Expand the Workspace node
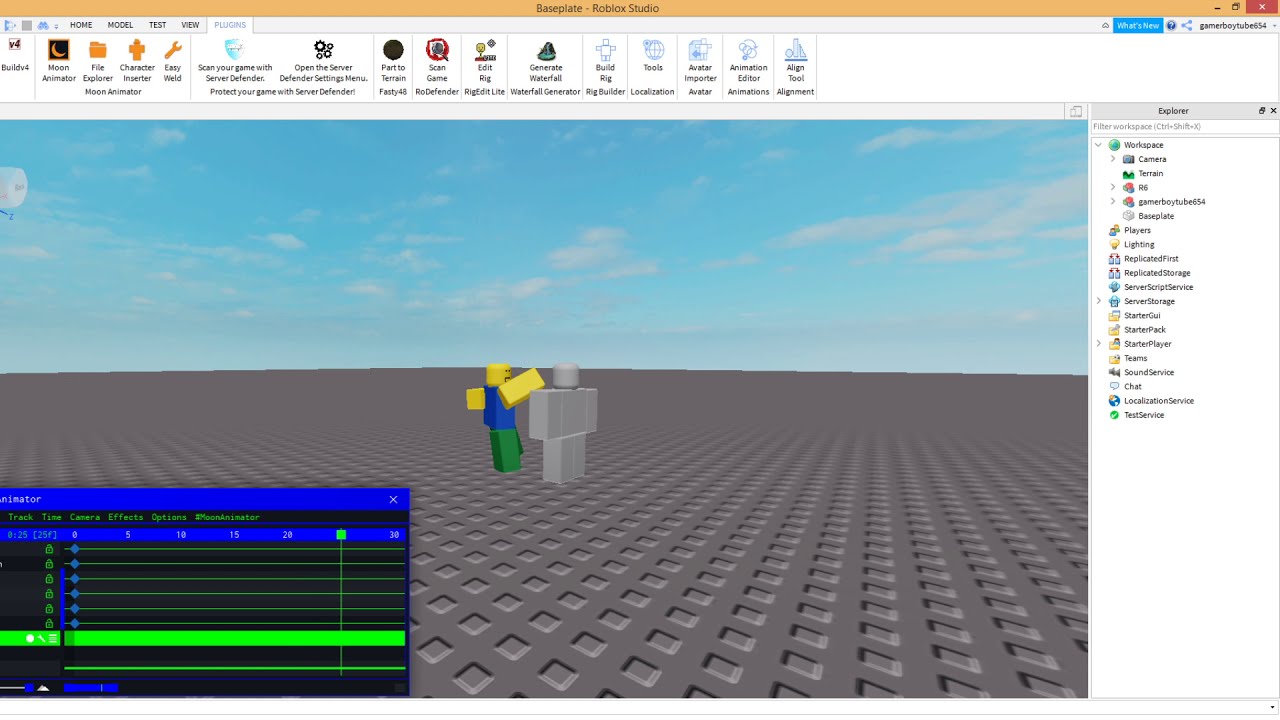The height and width of the screenshot is (720, 1280). [x=1099, y=145]
